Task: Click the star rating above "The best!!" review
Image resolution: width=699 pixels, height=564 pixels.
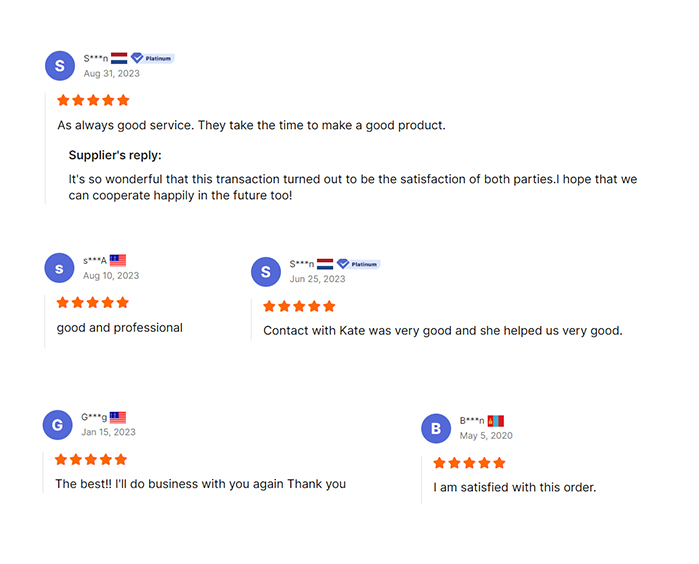Action: 91,459
